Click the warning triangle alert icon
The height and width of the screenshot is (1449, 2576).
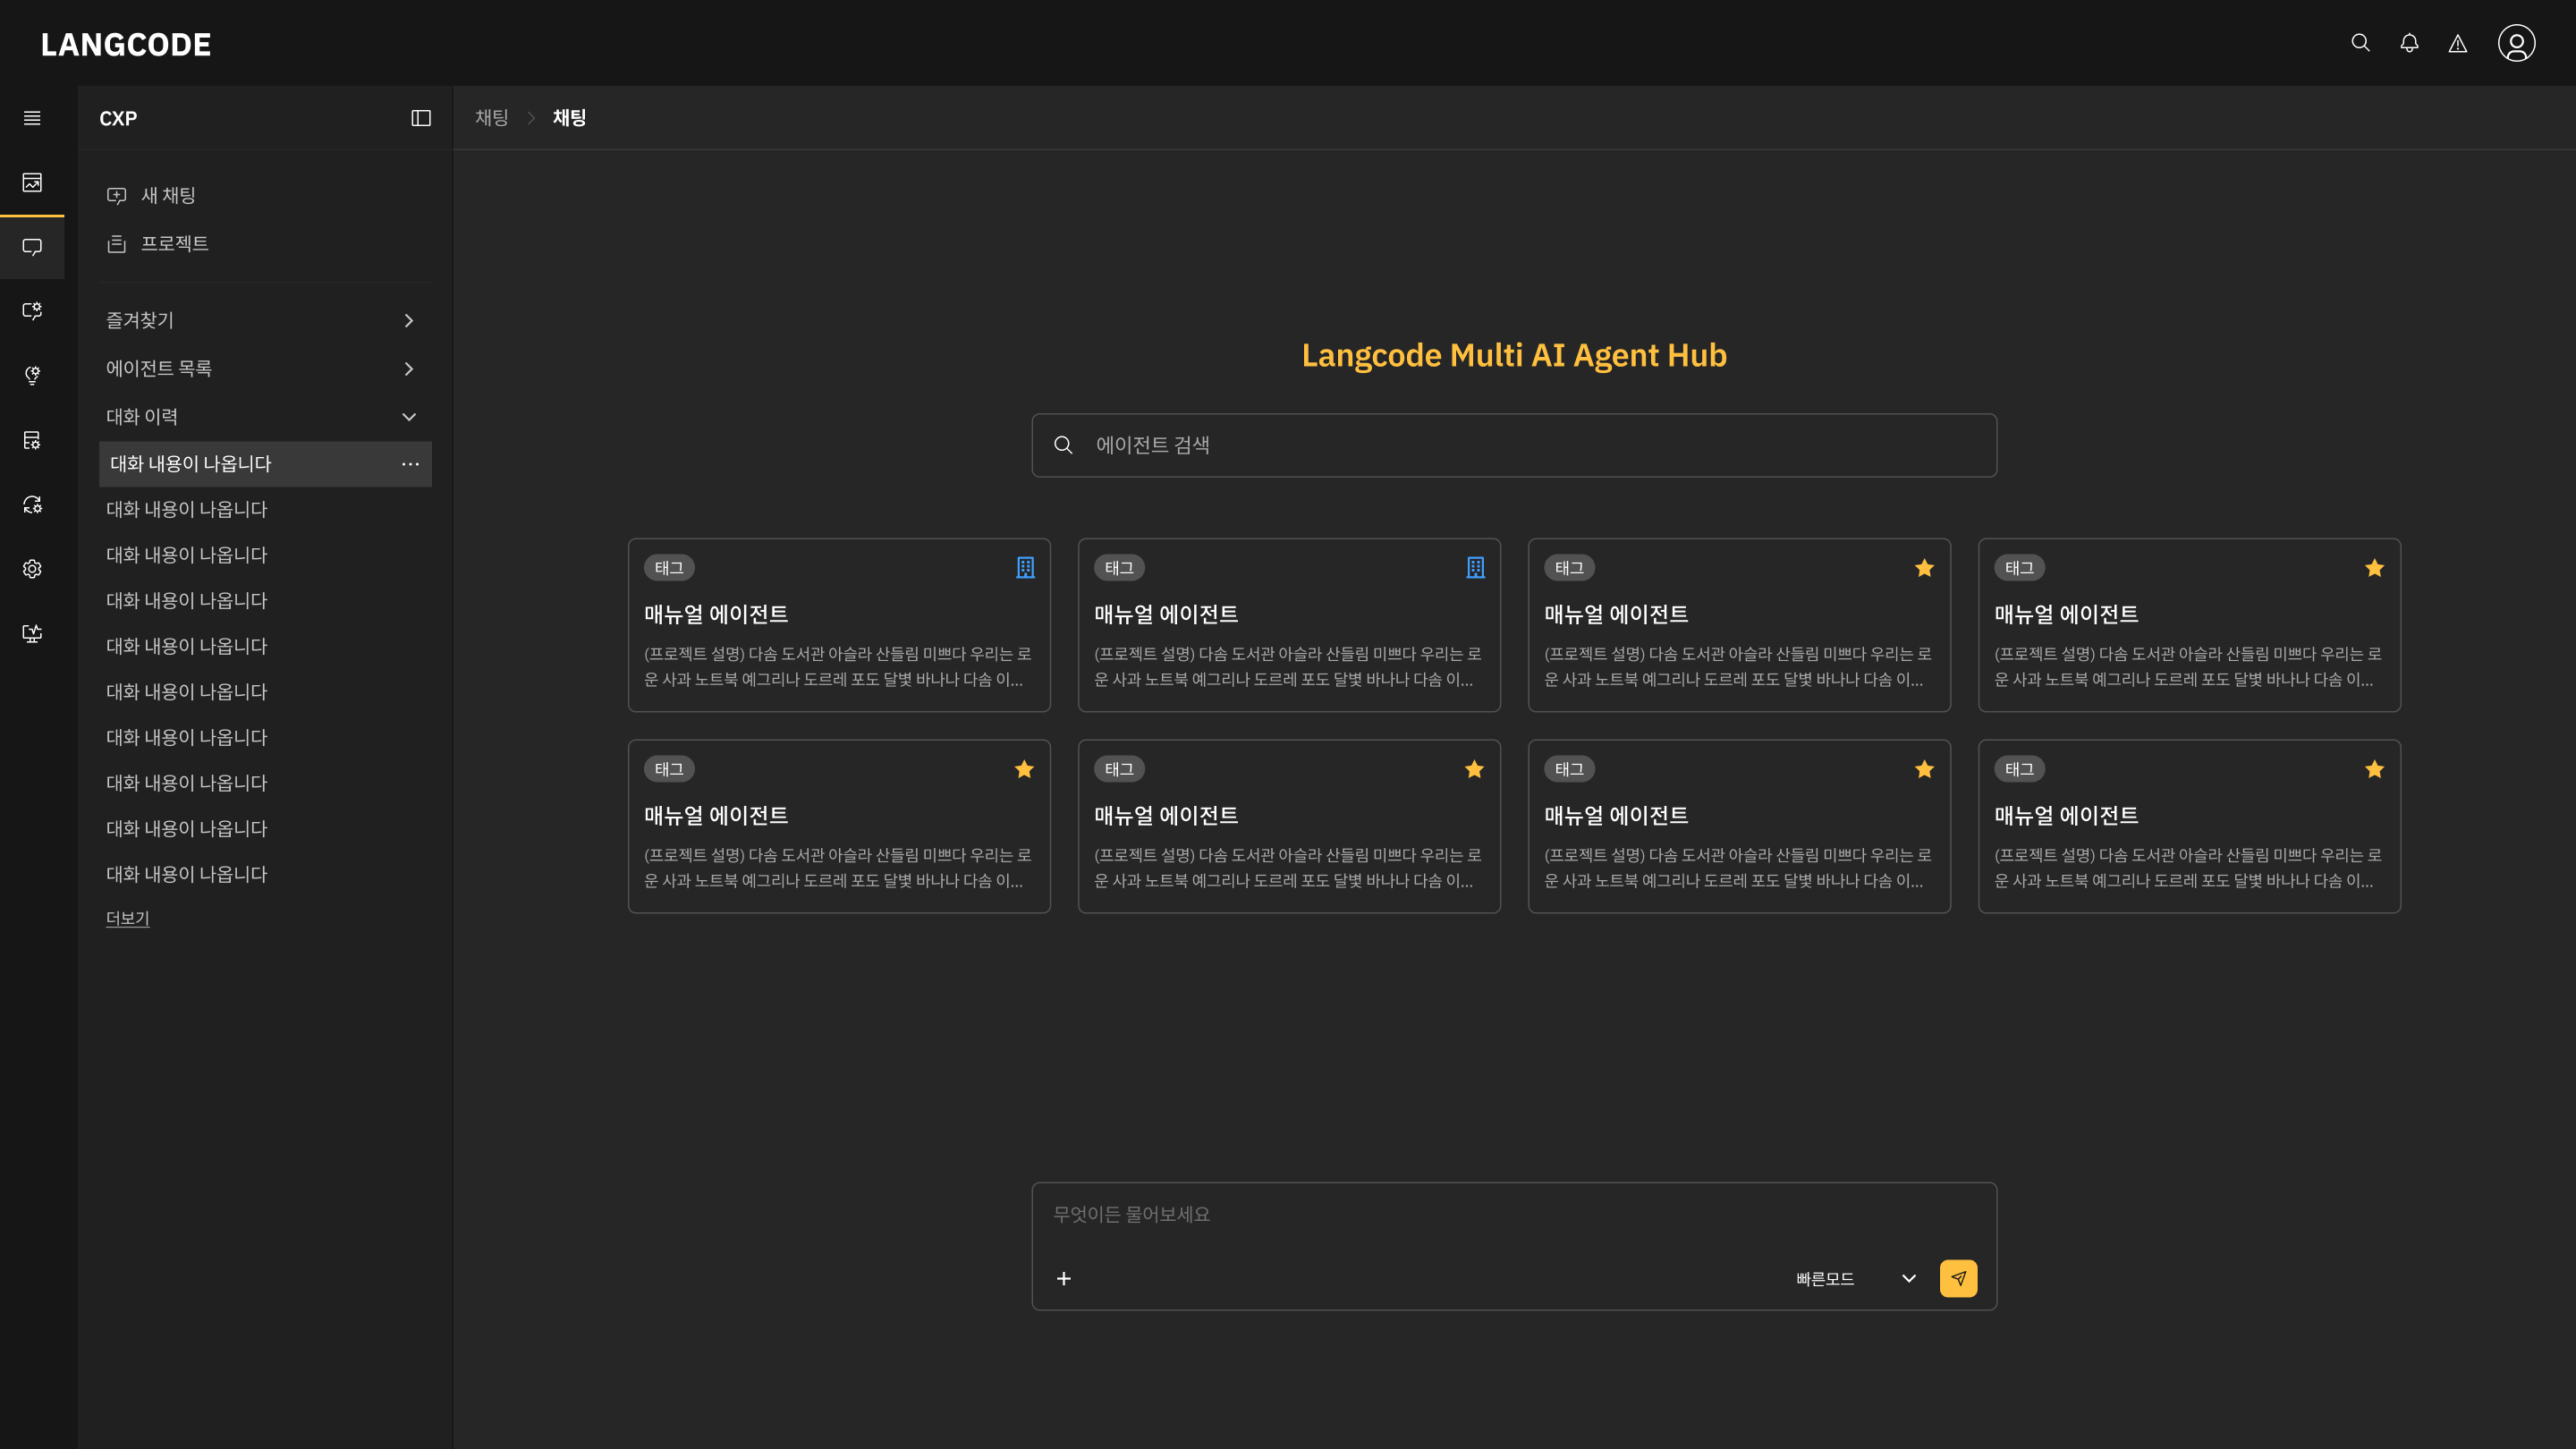(x=2457, y=44)
